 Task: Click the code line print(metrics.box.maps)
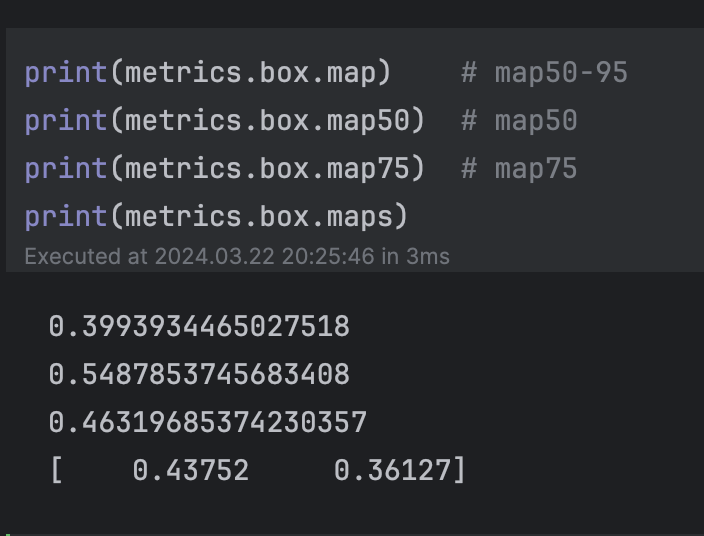tap(216, 217)
